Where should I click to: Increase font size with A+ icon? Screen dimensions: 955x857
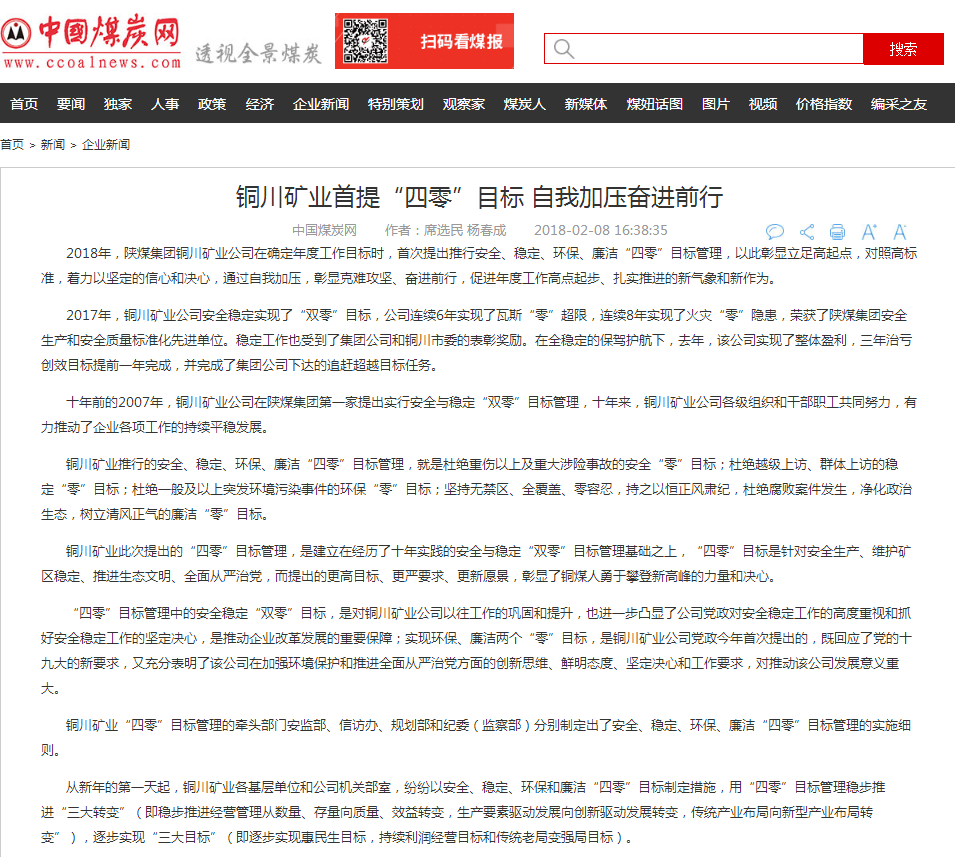click(x=869, y=231)
